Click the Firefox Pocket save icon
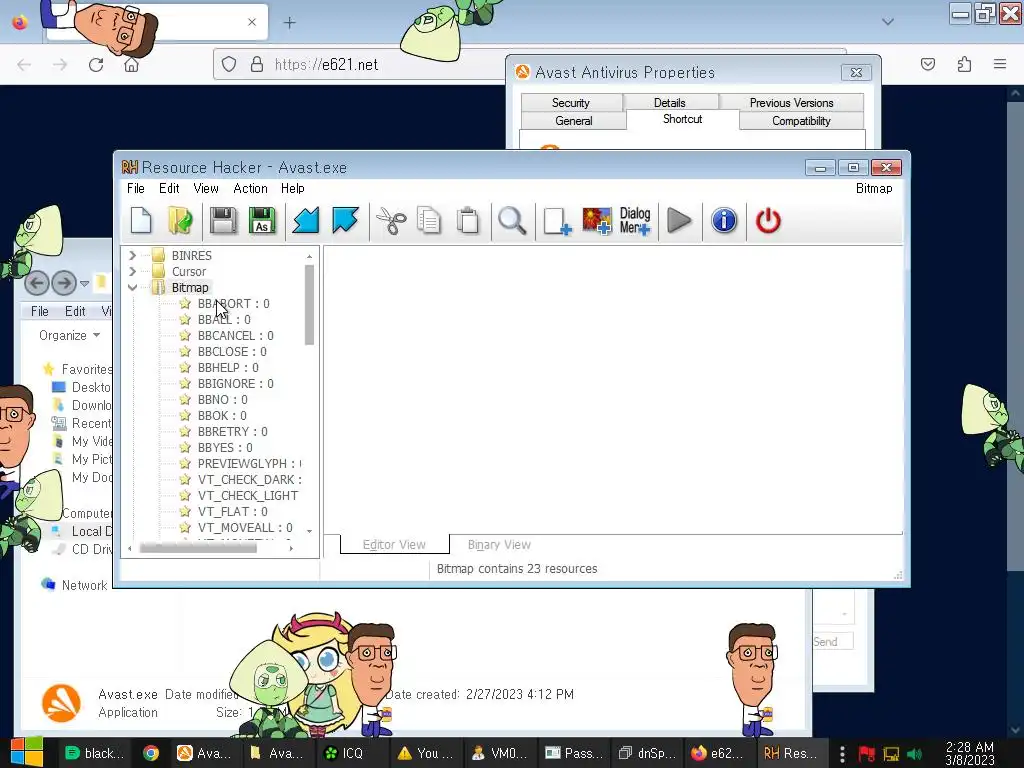This screenshot has width=1024, height=768. [927, 64]
